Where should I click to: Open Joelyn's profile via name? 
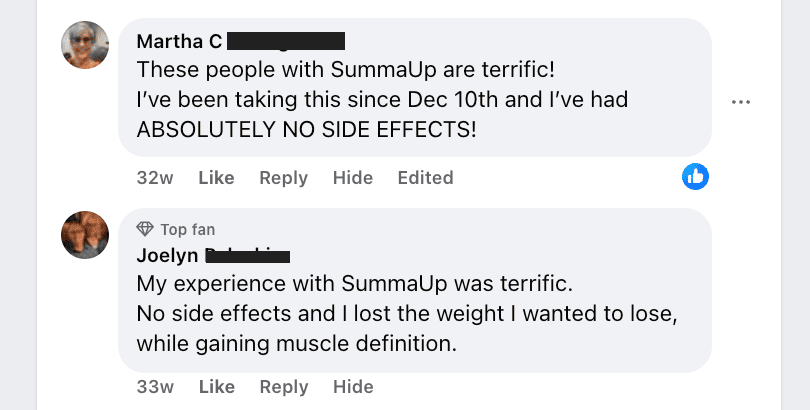(168, 256)
